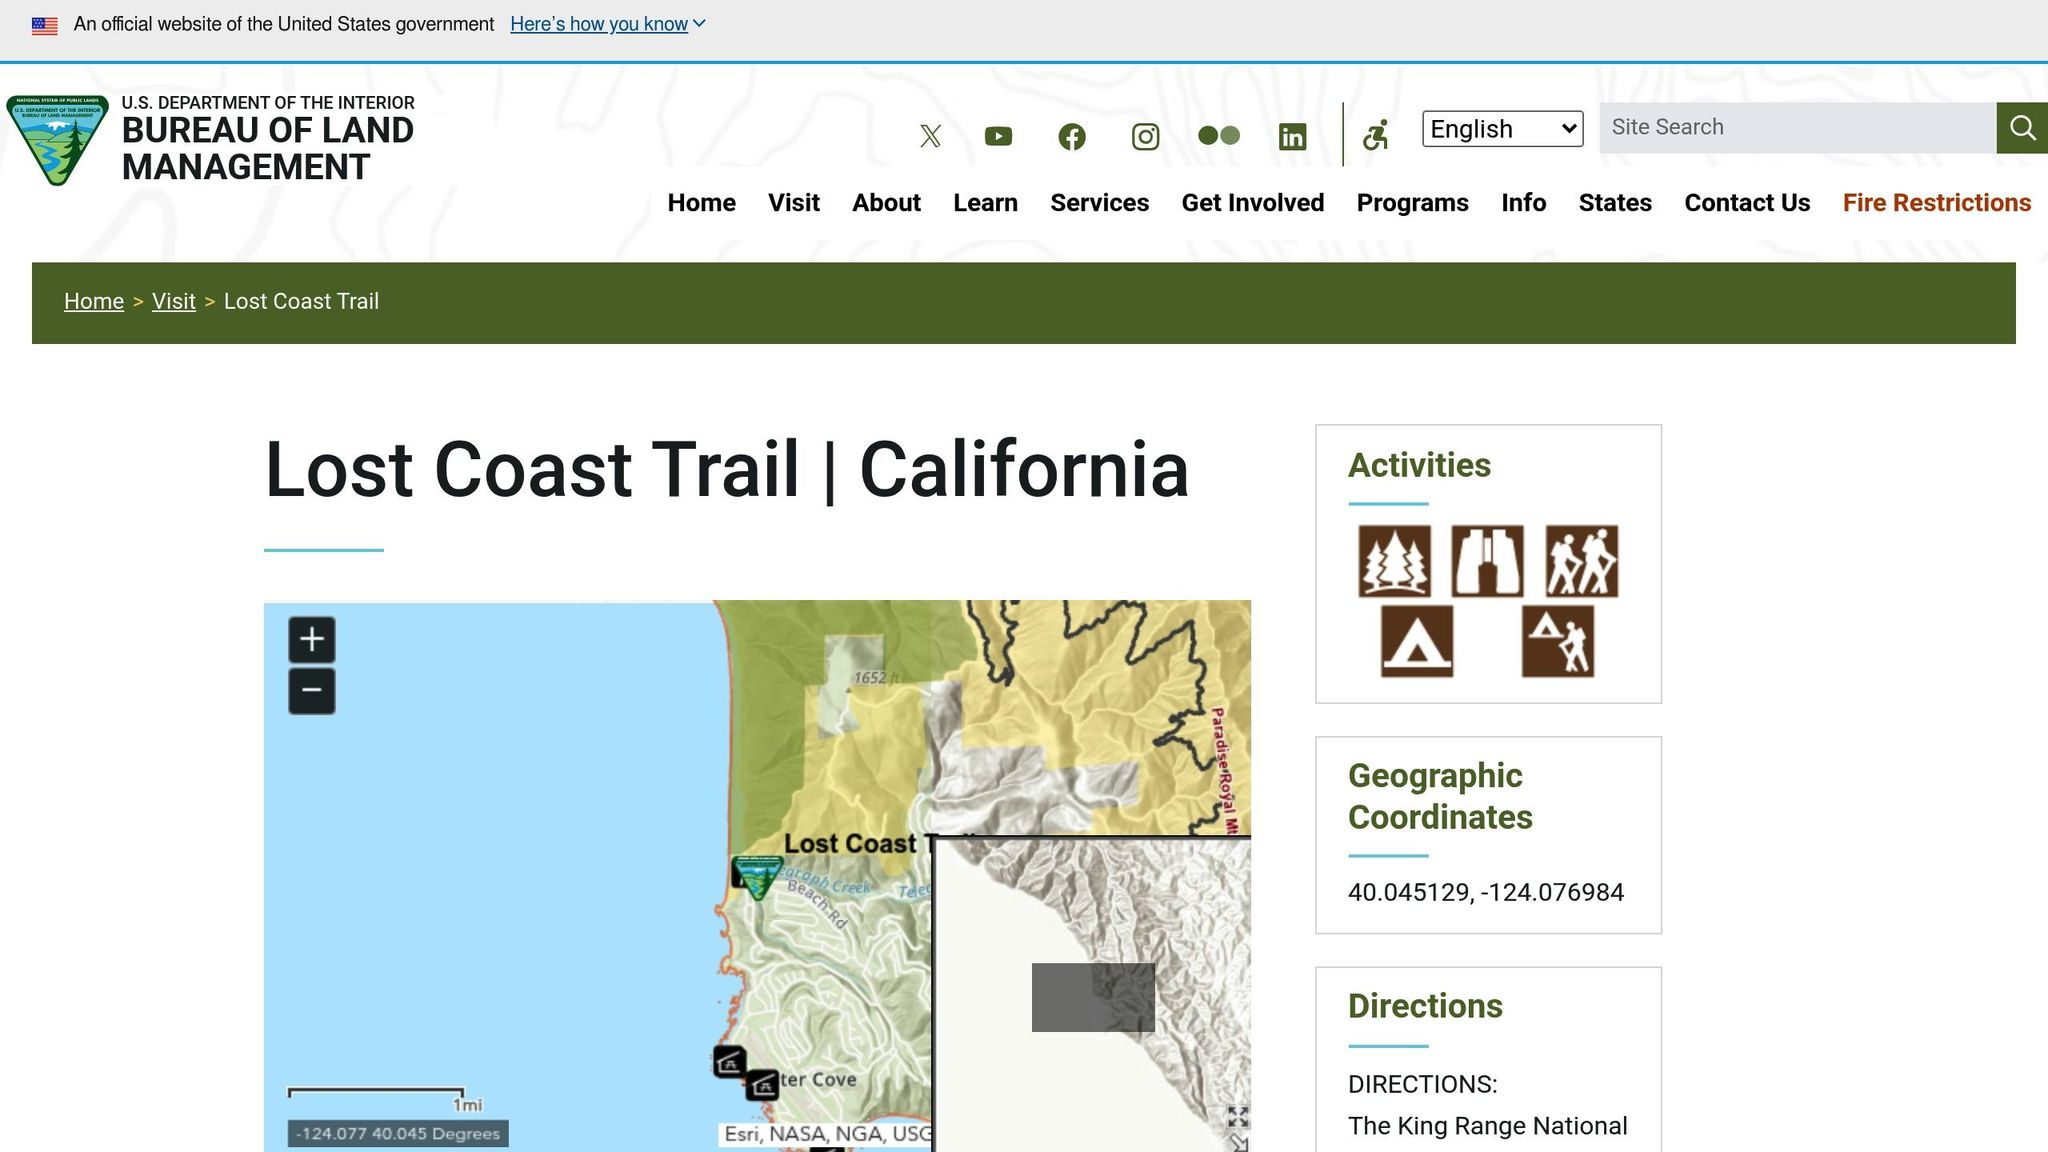Focus the Site Search input field
The height and width of the screenshot is (1152, 2048).
[1798, 128]
